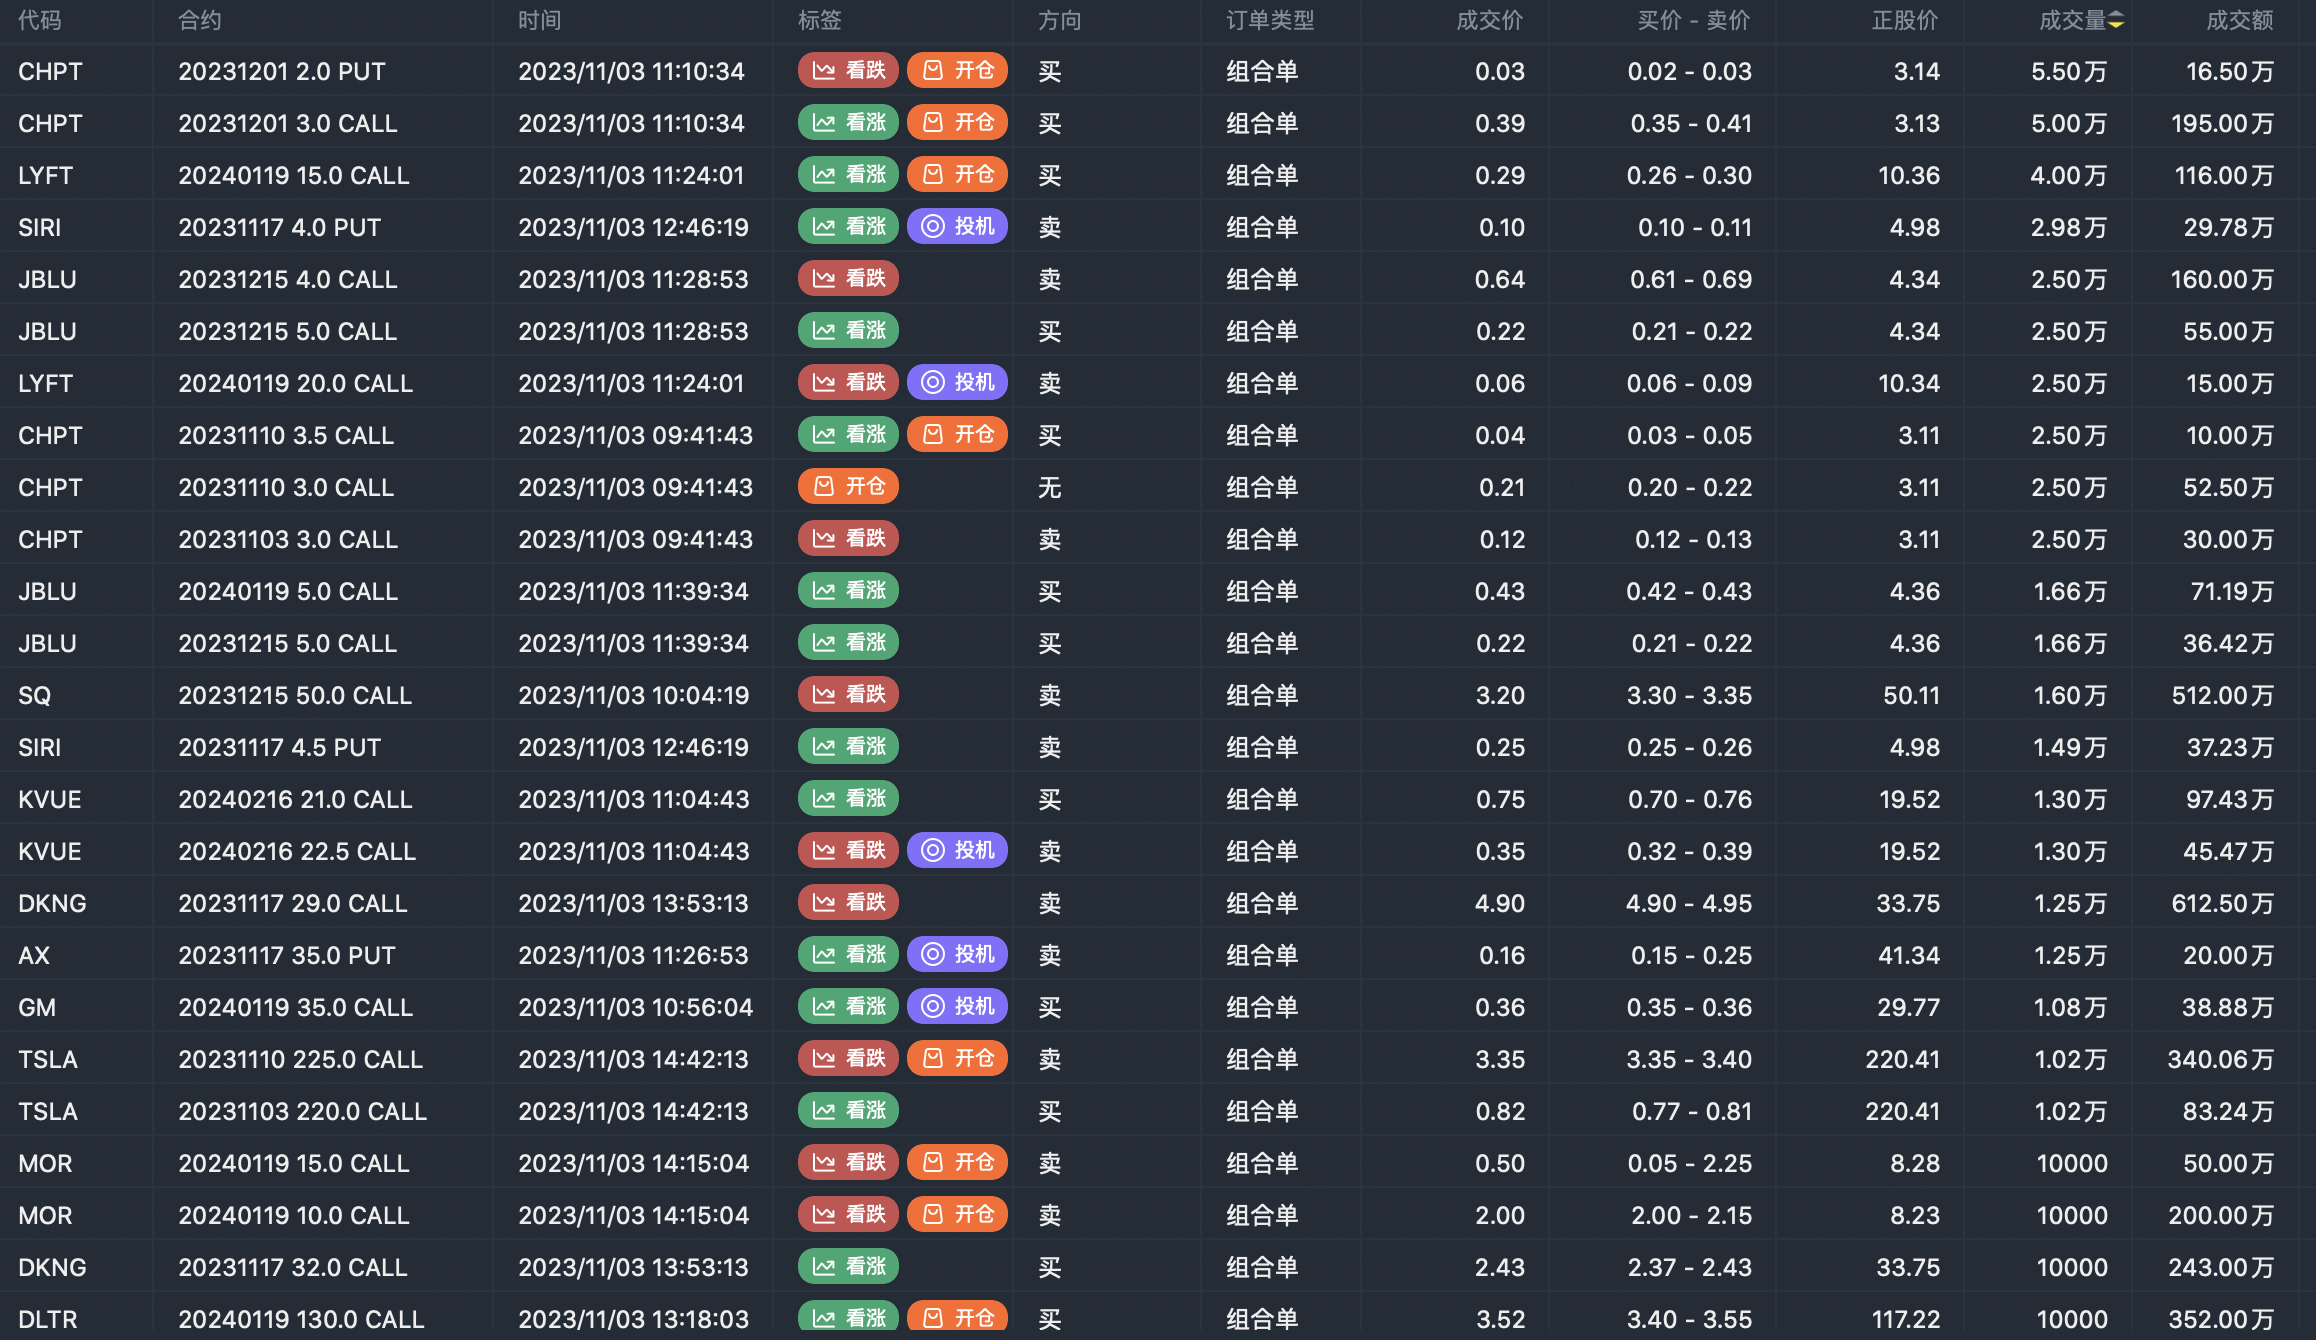Click 看跌 tag on JBLU 20231215 4.0 CALL row
2316x1340 pixels.
(x=848, y=278)
